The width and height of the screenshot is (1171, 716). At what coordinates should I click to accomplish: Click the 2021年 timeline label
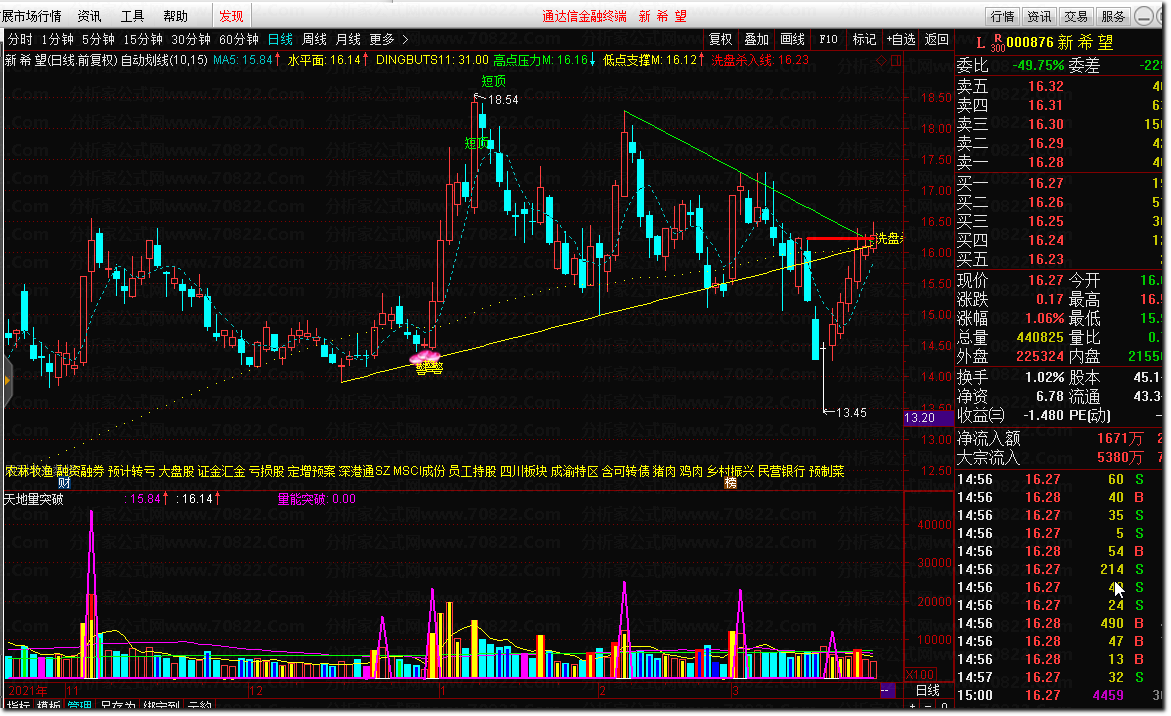pos(28,691)
